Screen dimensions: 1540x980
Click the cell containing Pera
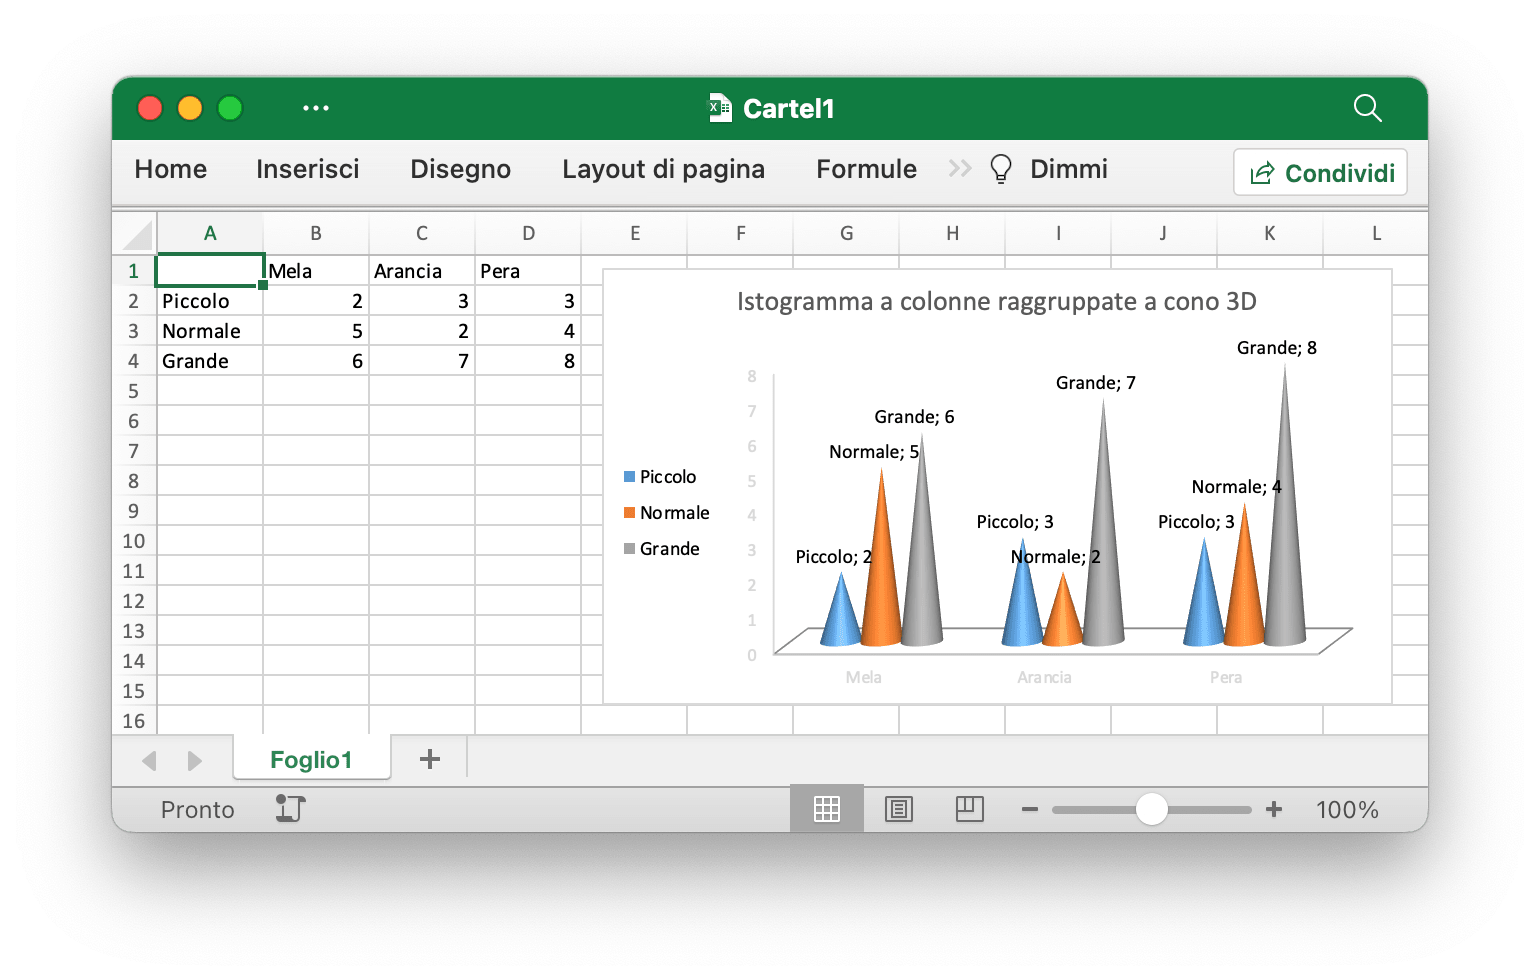click(x=528, y=271)
